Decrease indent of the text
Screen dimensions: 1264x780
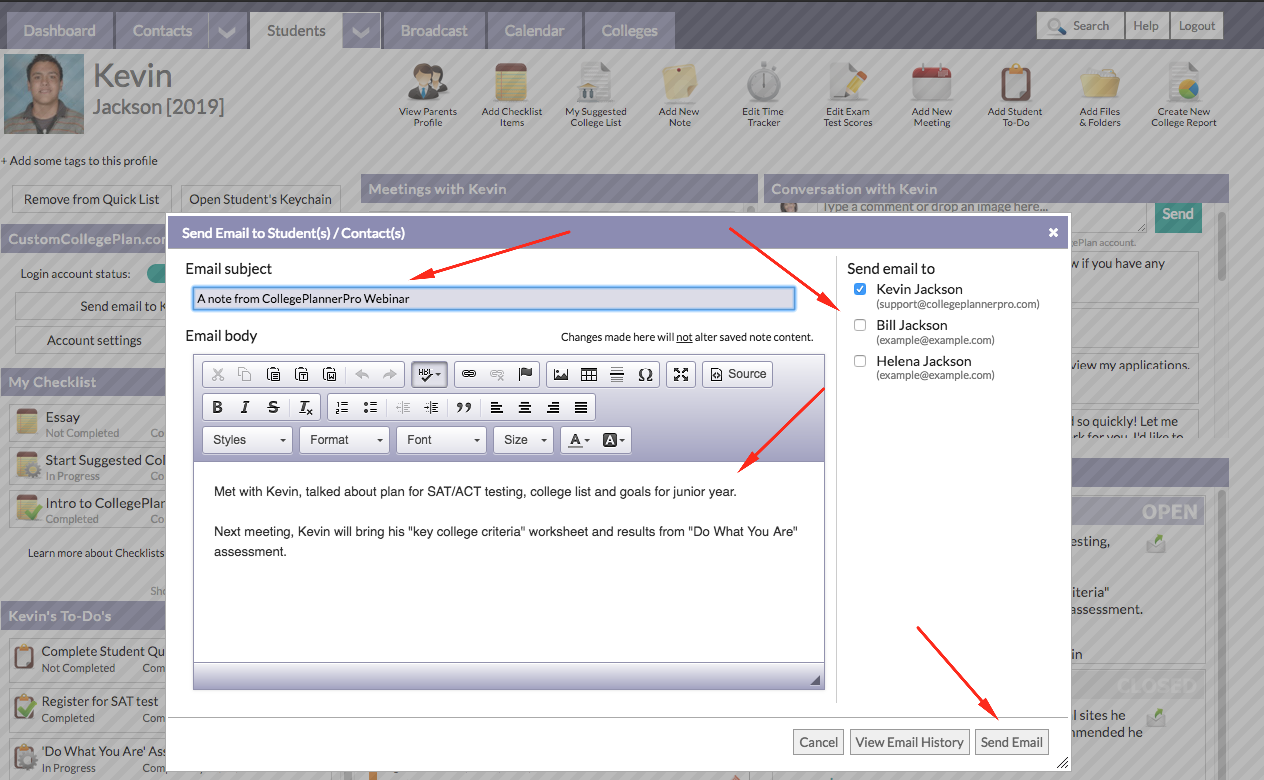tap(403, 407)
